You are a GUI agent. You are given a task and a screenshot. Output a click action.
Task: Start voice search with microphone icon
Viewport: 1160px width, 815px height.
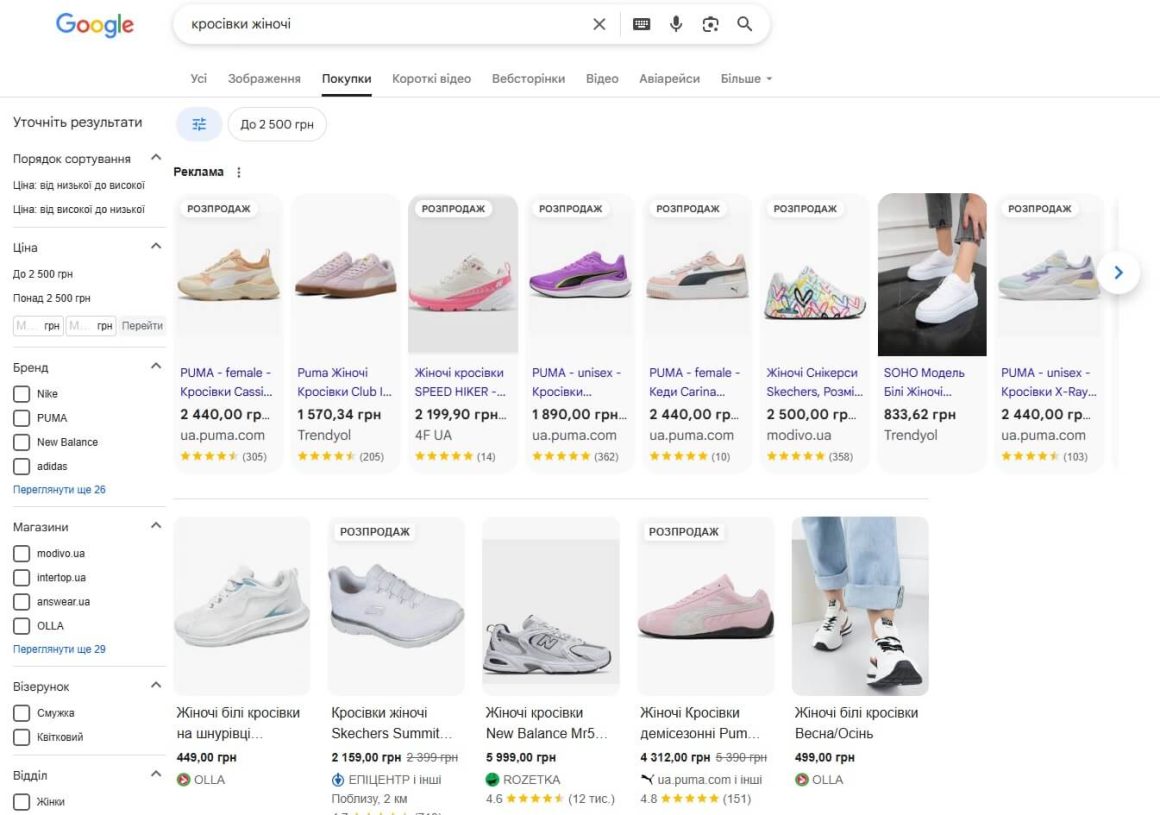point(675,24)
